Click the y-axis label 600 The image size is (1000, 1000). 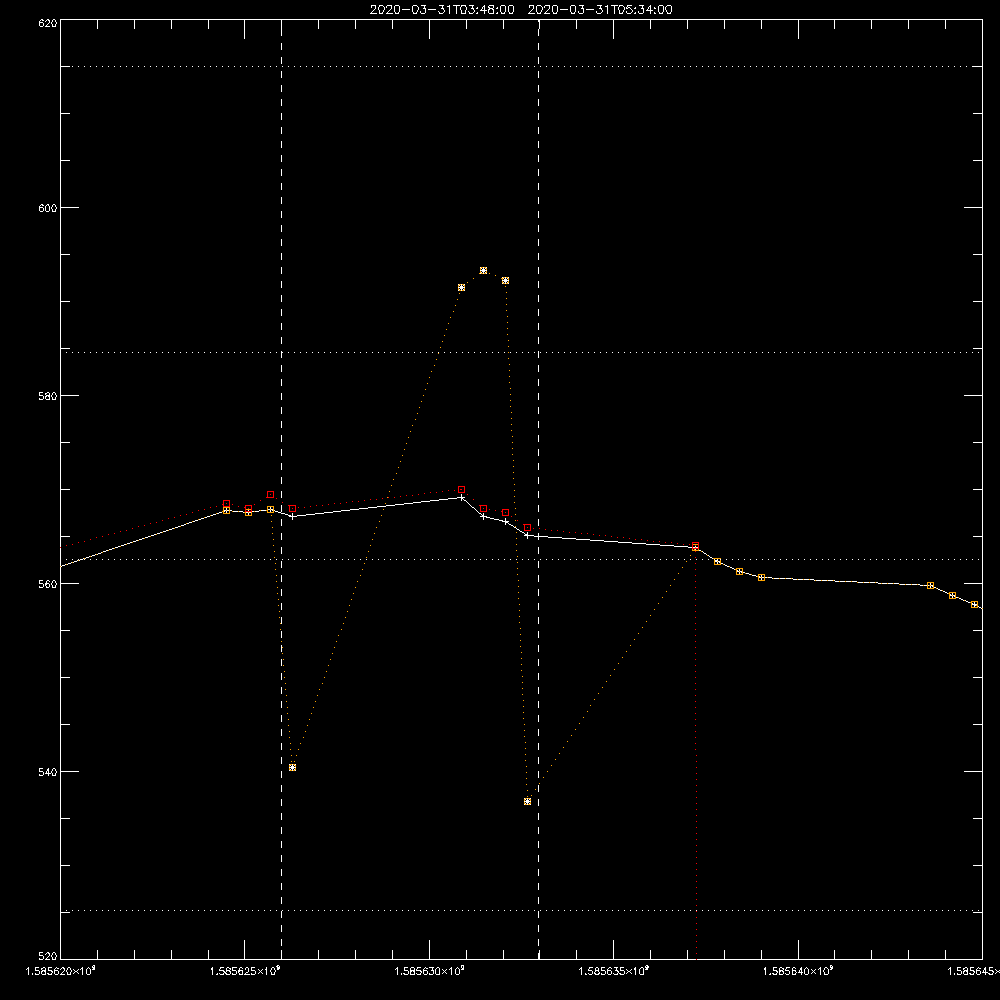(48, 208)
